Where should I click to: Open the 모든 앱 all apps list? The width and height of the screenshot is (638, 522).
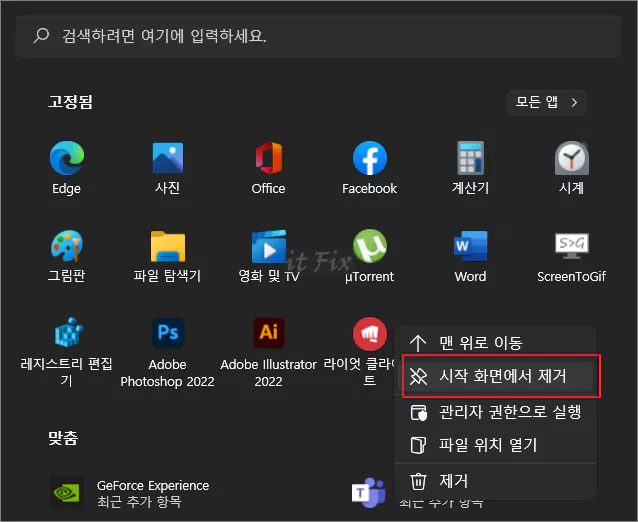click(x=546, y=103)
